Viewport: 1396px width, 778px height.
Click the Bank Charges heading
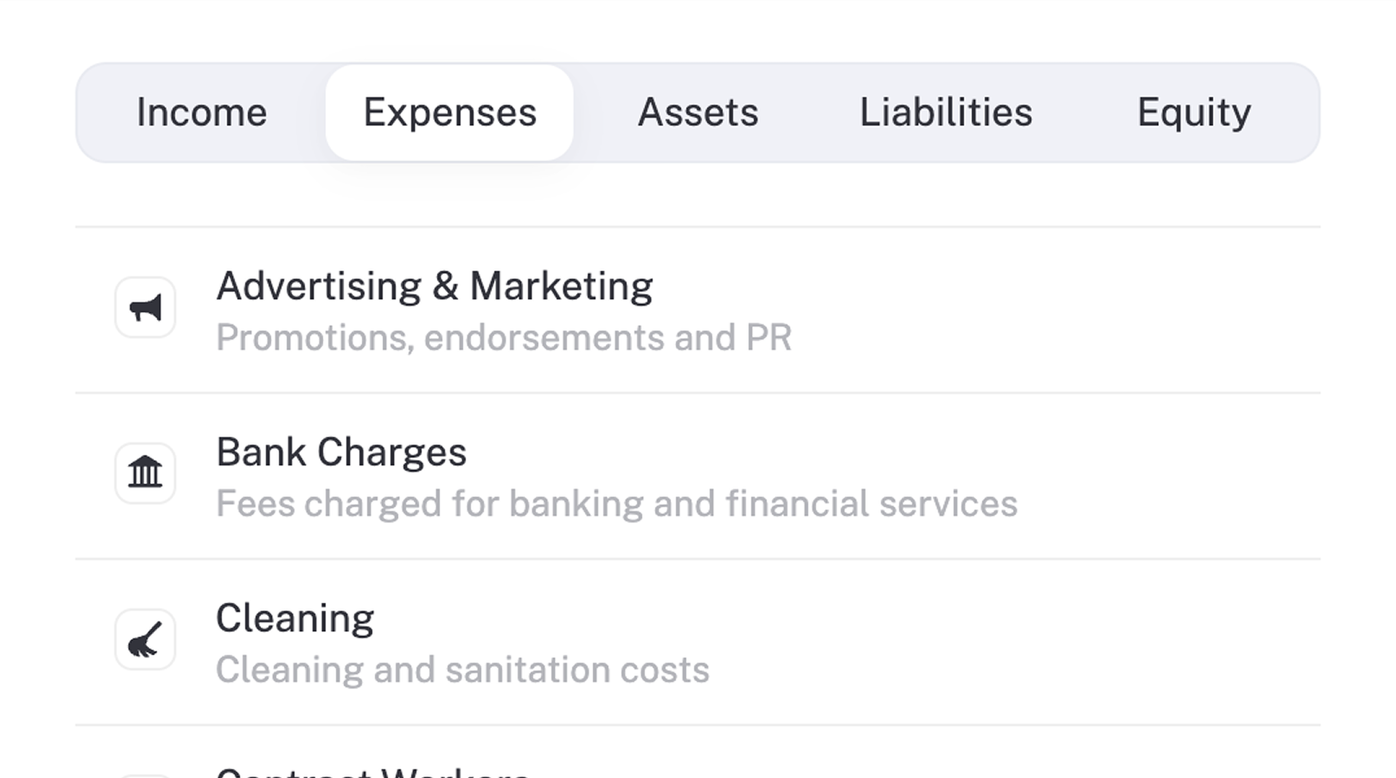341,453
